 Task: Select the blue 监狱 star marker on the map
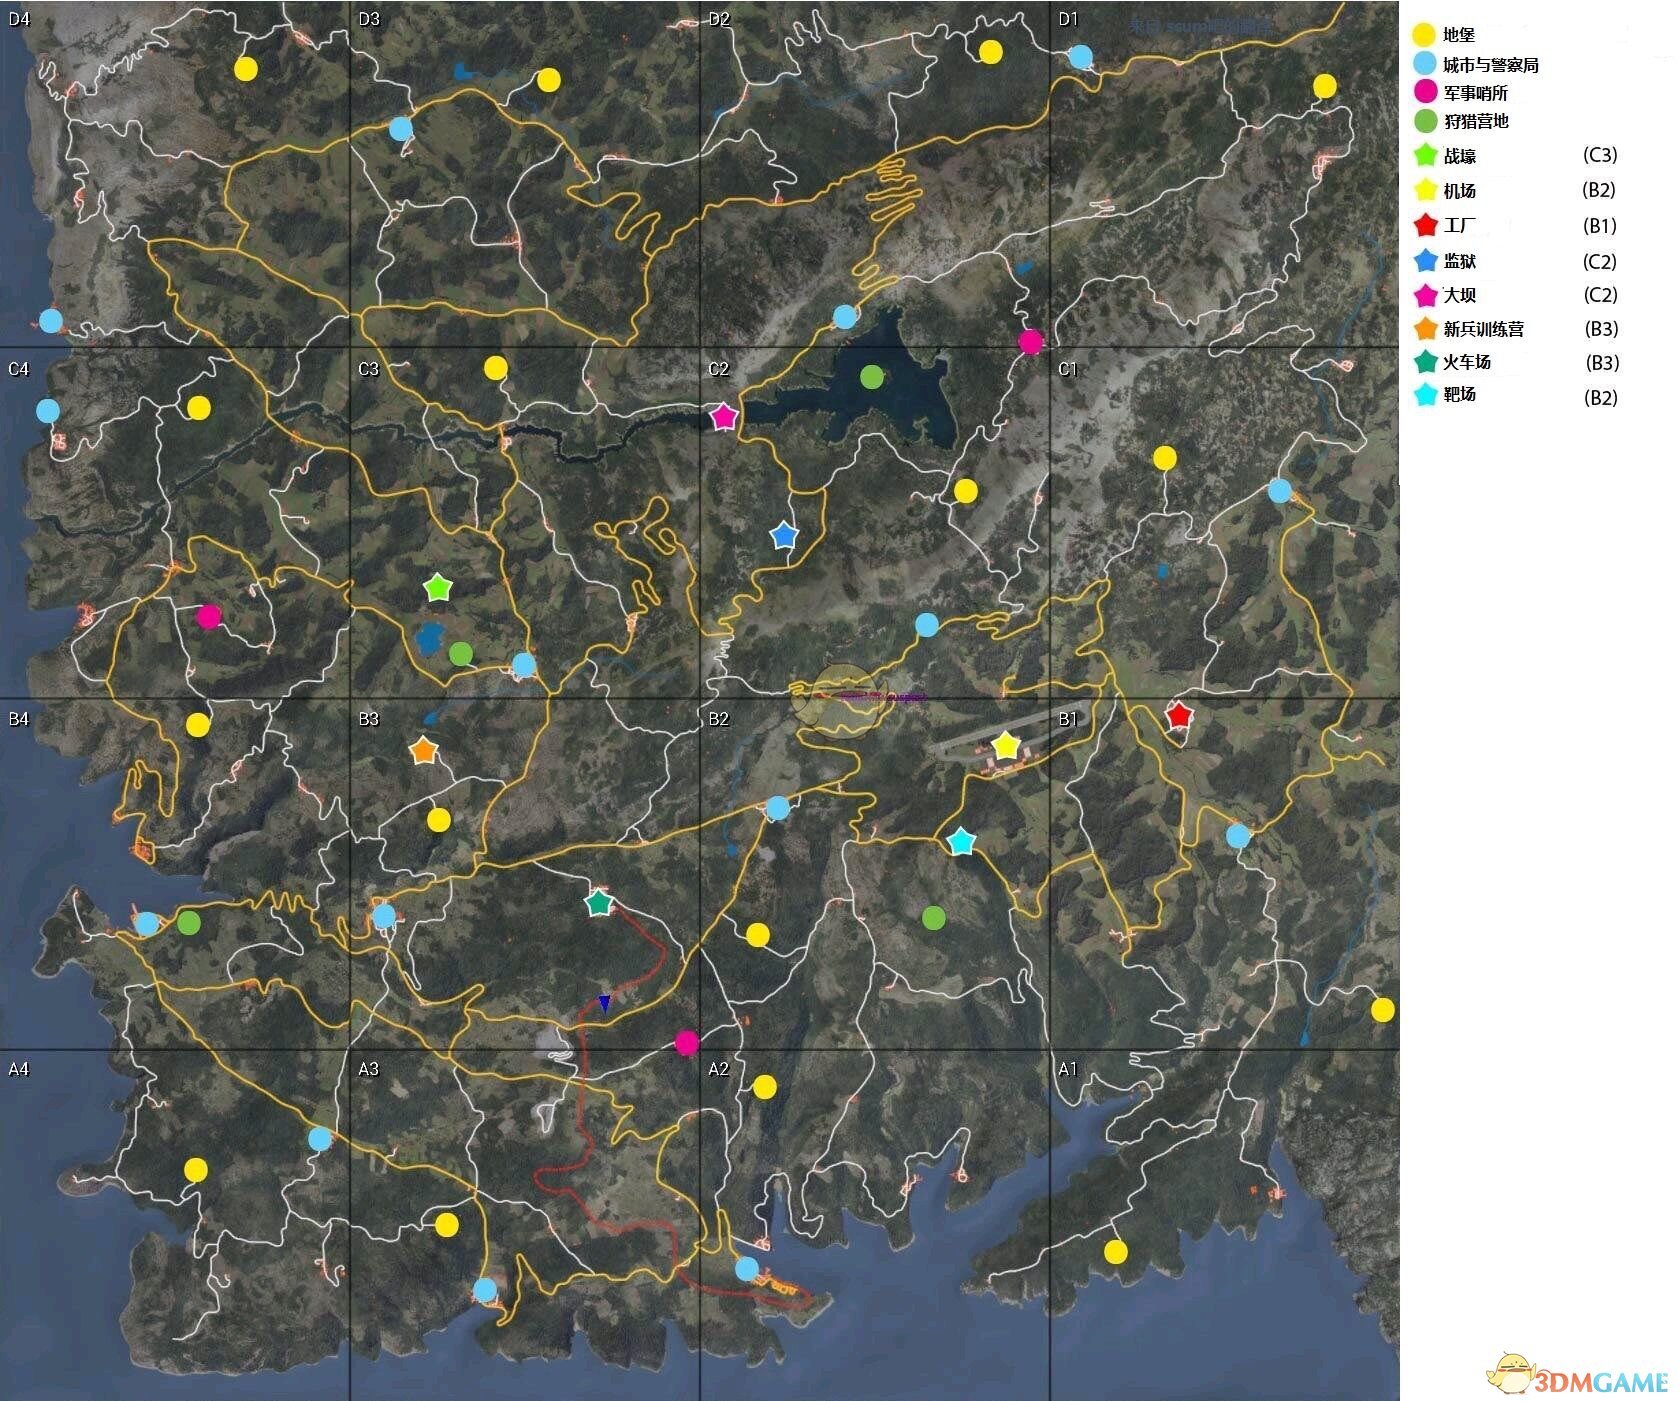coord(785,535)
